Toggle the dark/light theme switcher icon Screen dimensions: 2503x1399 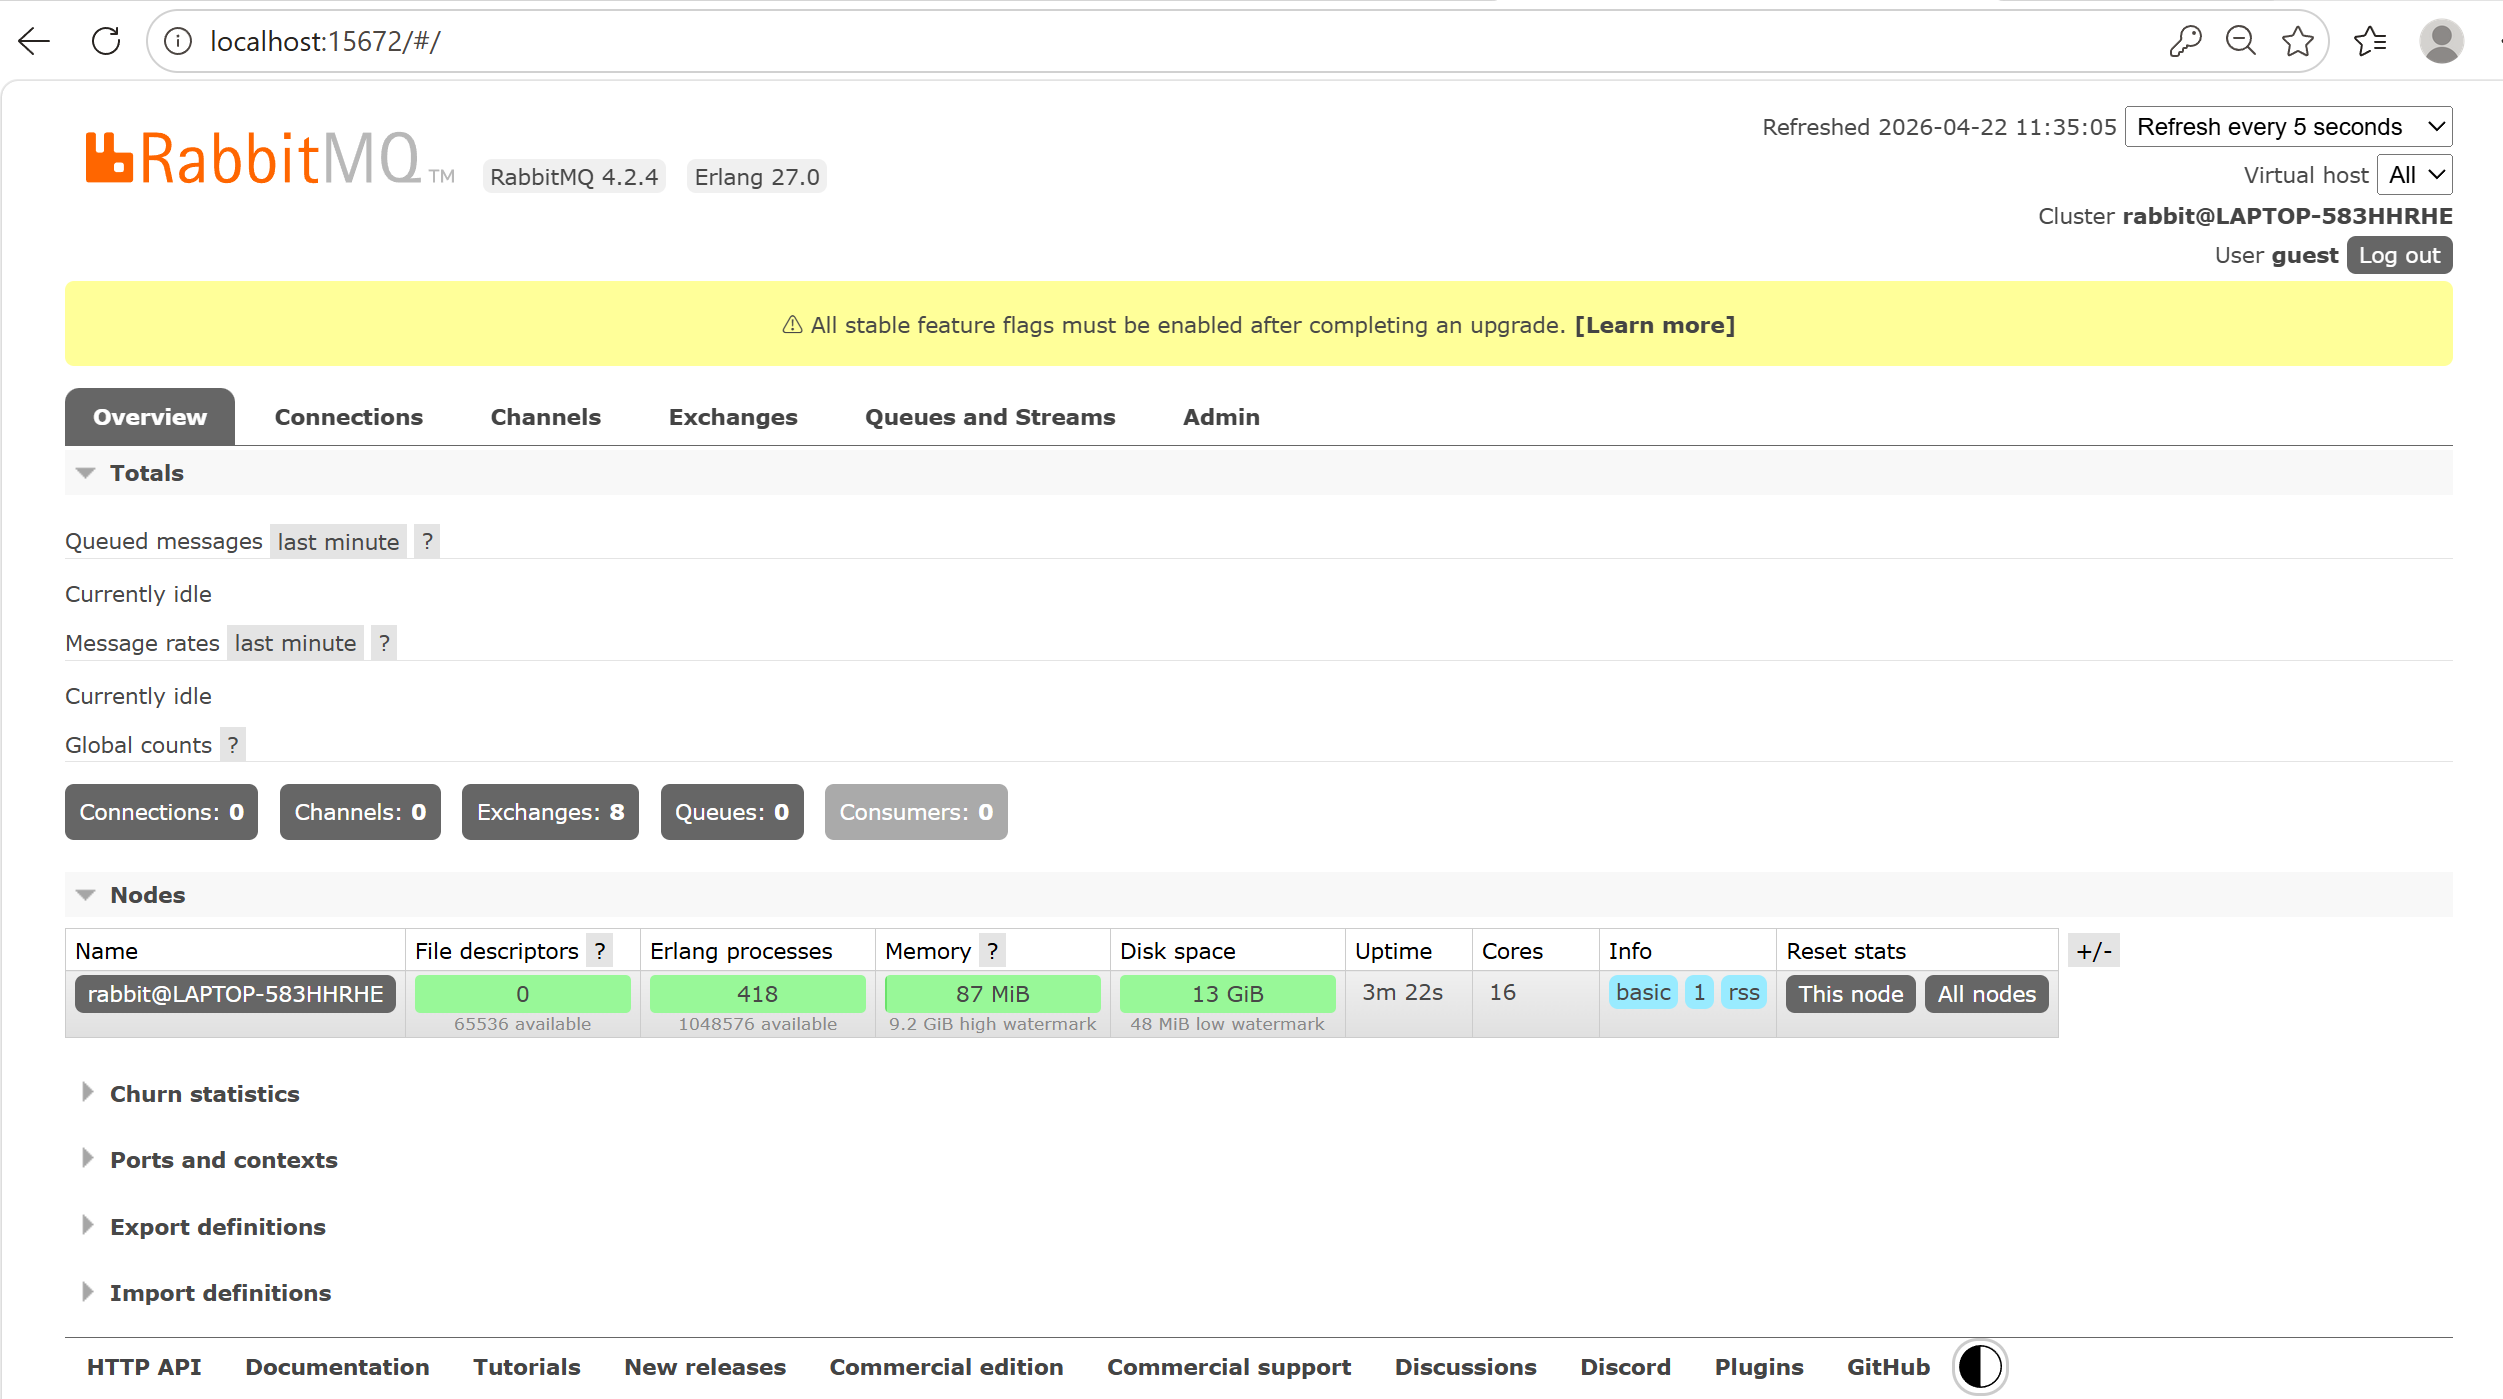1980,1367
